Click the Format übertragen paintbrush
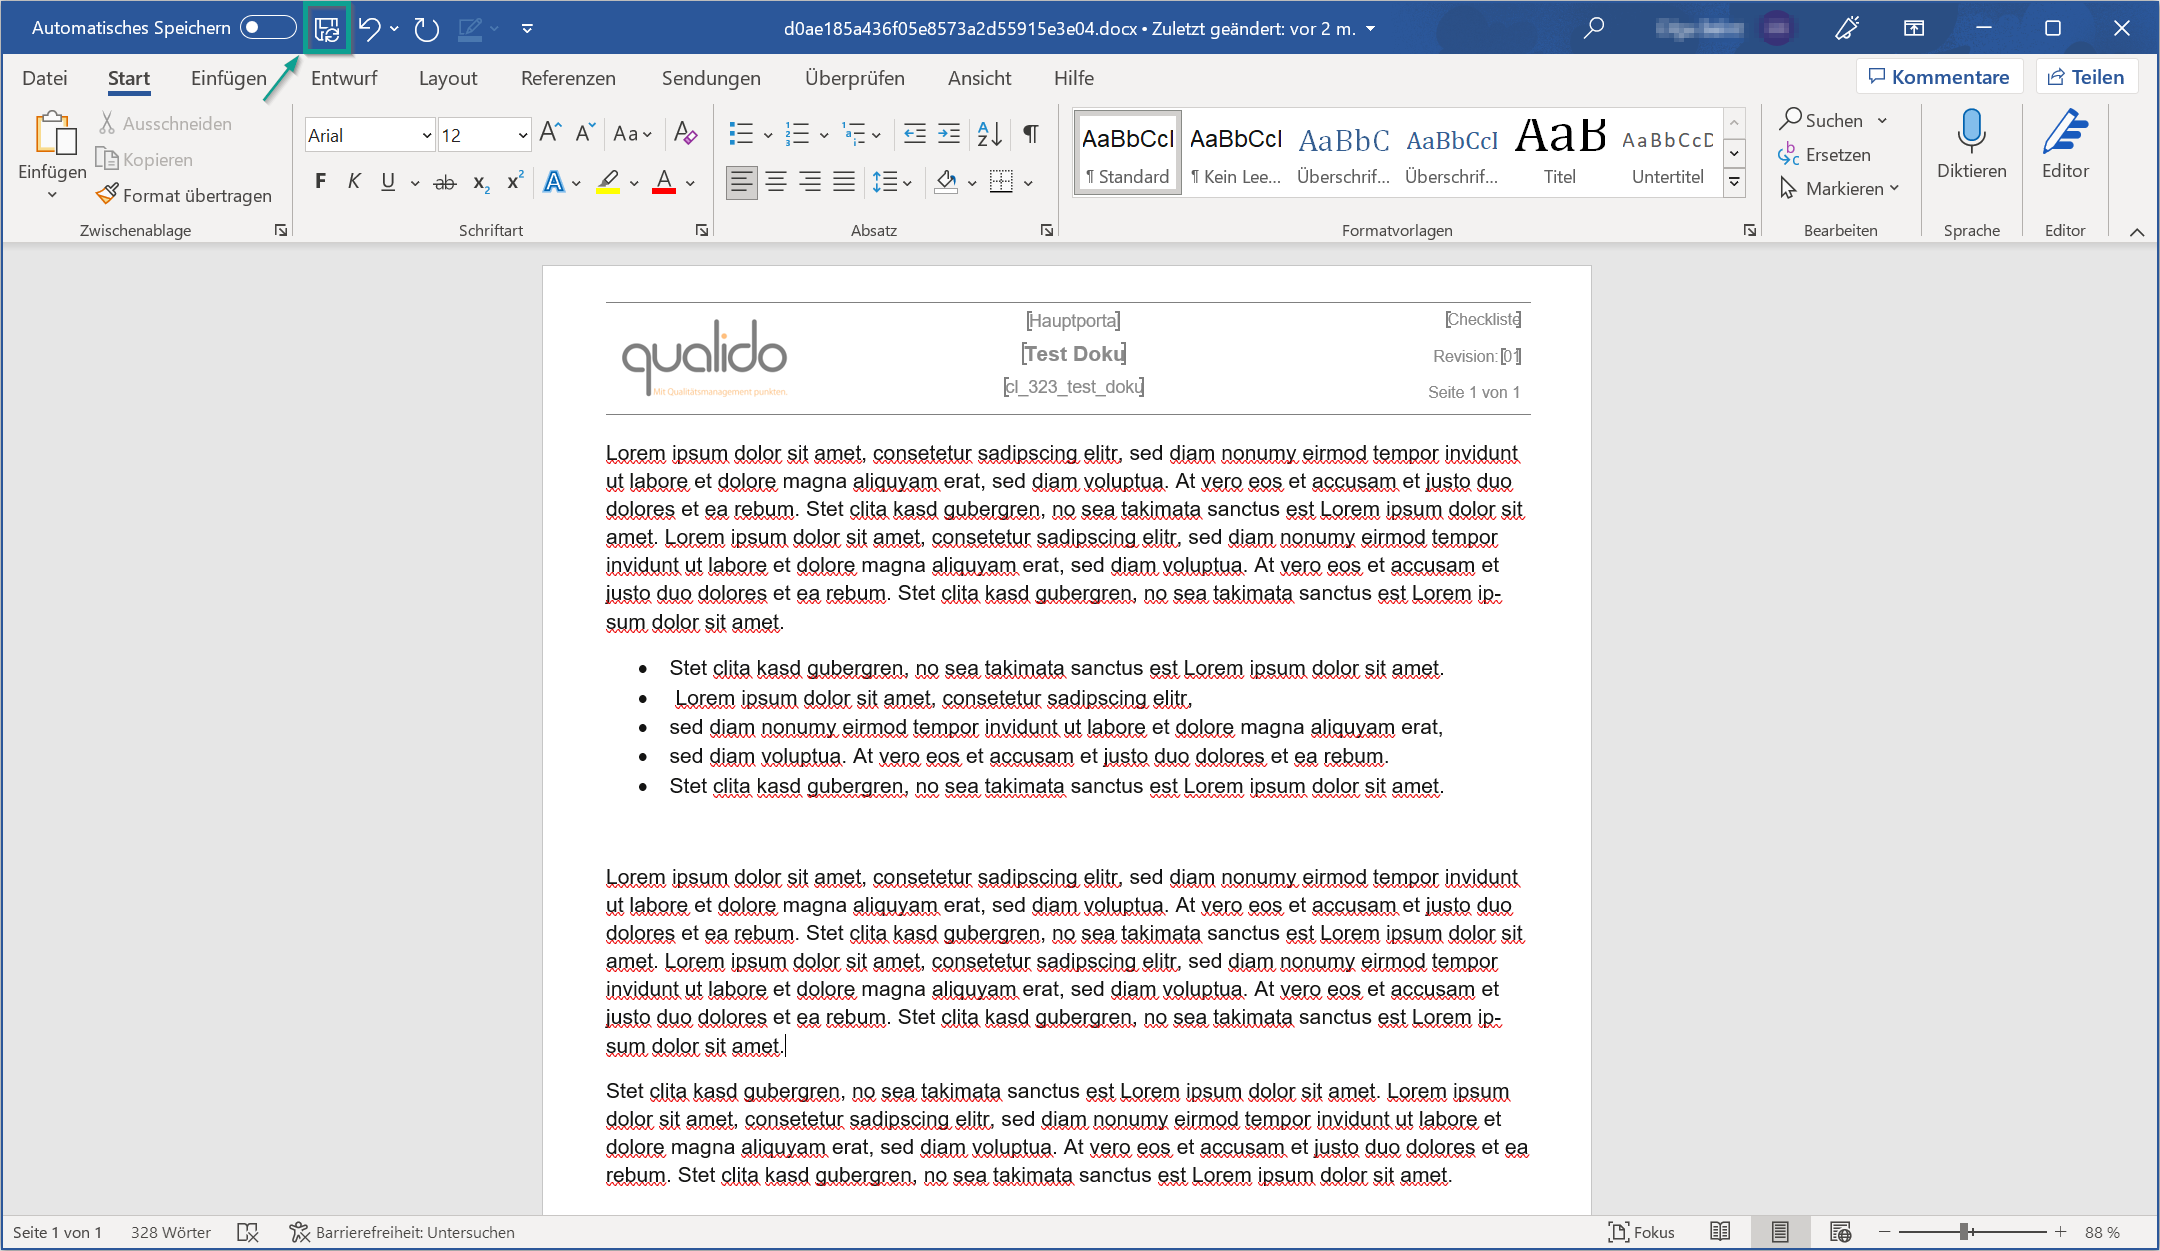The width and height of the screenshot is (2160, 1251). coord(184,195)
